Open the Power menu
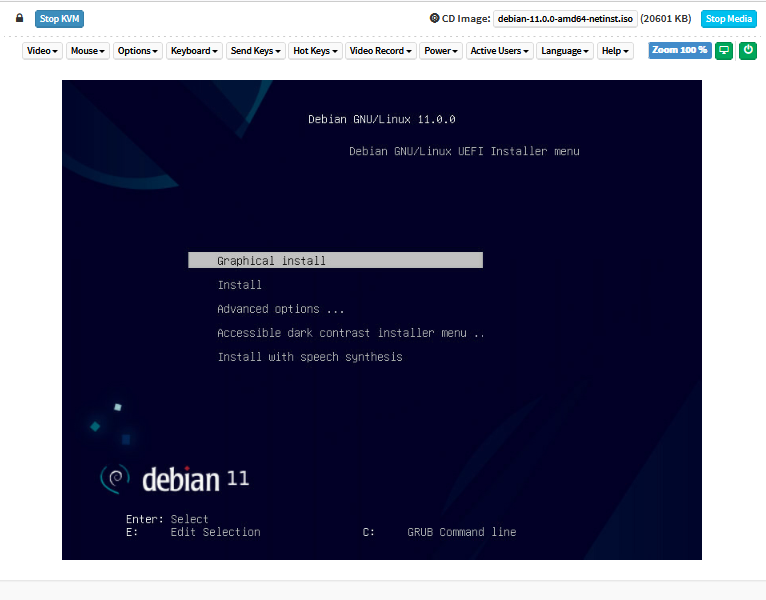The image size is (766, 600). [441, 51]
